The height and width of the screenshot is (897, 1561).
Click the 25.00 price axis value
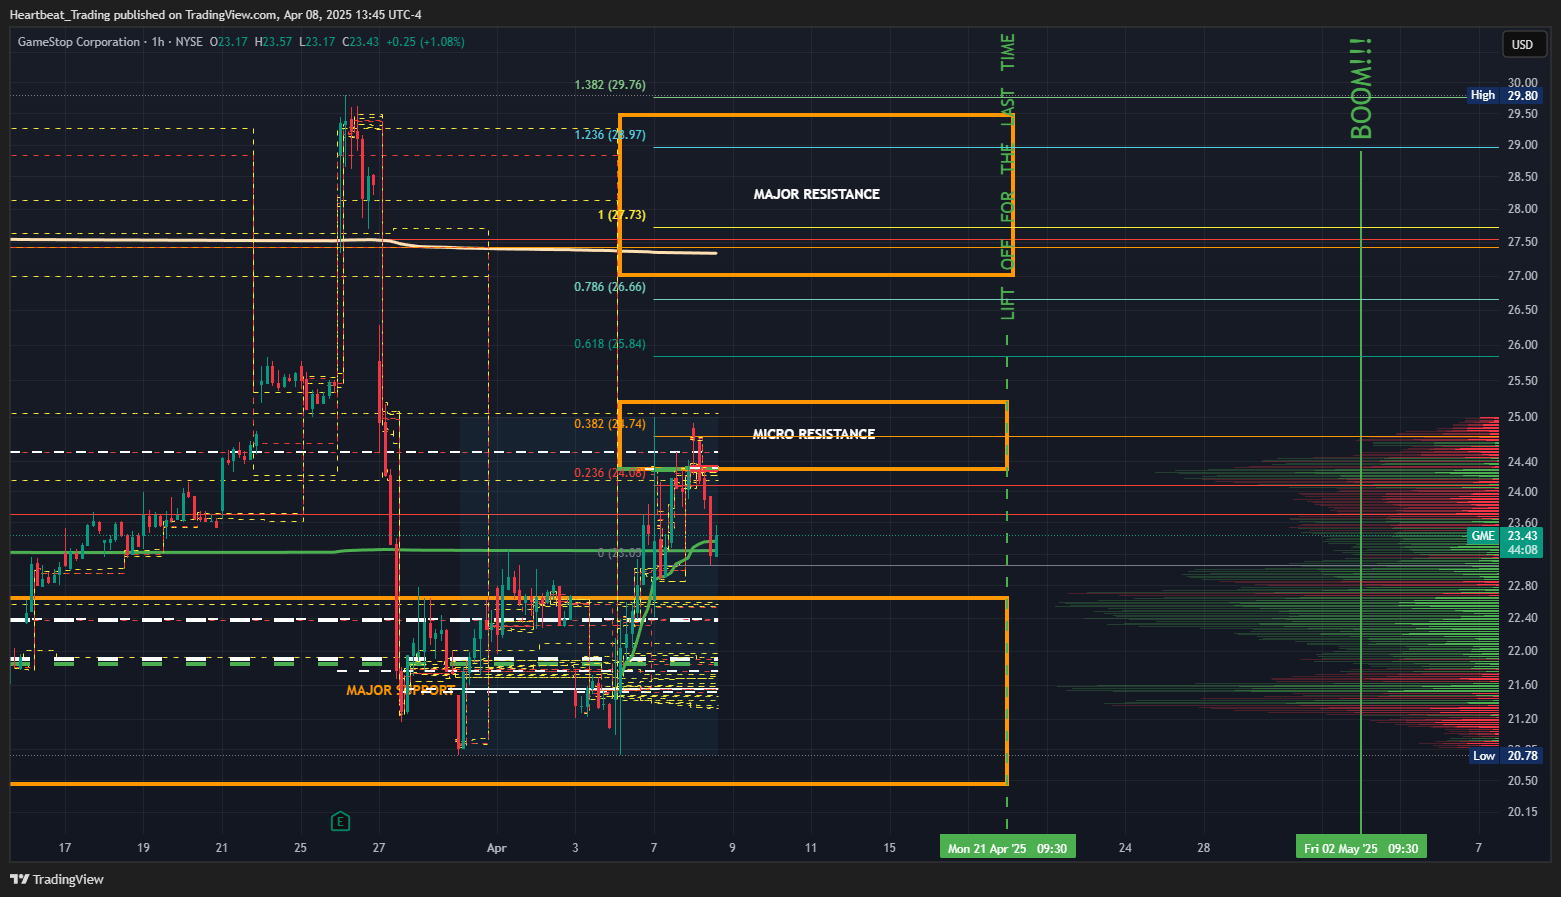(1523, 417)
